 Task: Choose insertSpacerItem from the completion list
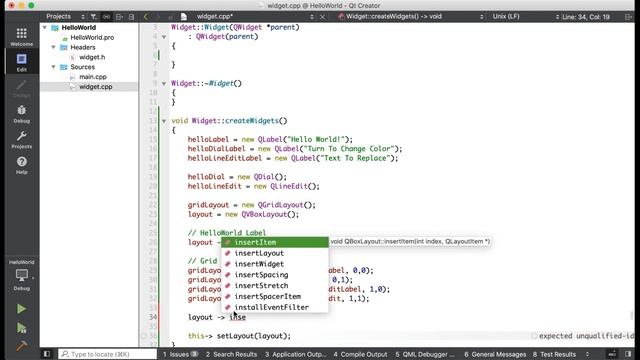click(x=275, y=296)
